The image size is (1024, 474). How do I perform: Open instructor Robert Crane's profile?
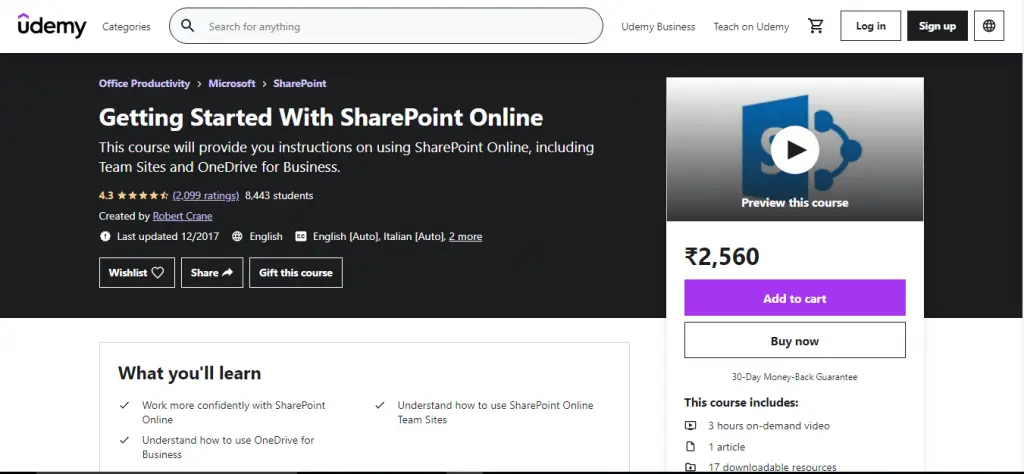tap(182, 216)
